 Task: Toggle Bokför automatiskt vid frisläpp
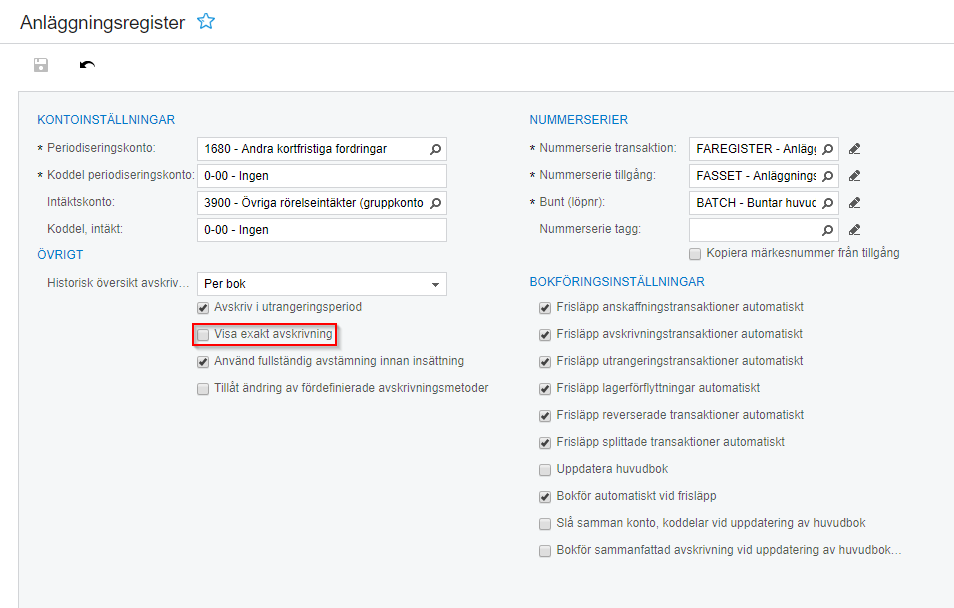click(x=545, y=496)
